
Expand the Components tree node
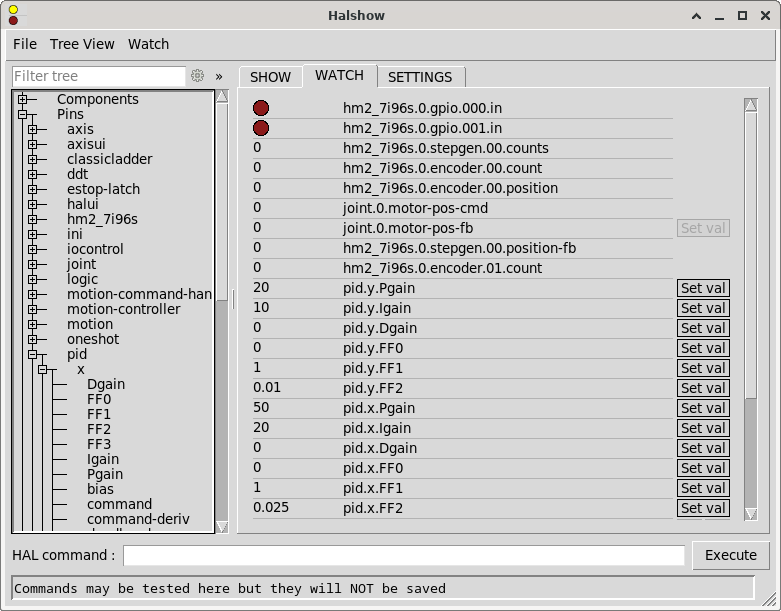(22, 99)
